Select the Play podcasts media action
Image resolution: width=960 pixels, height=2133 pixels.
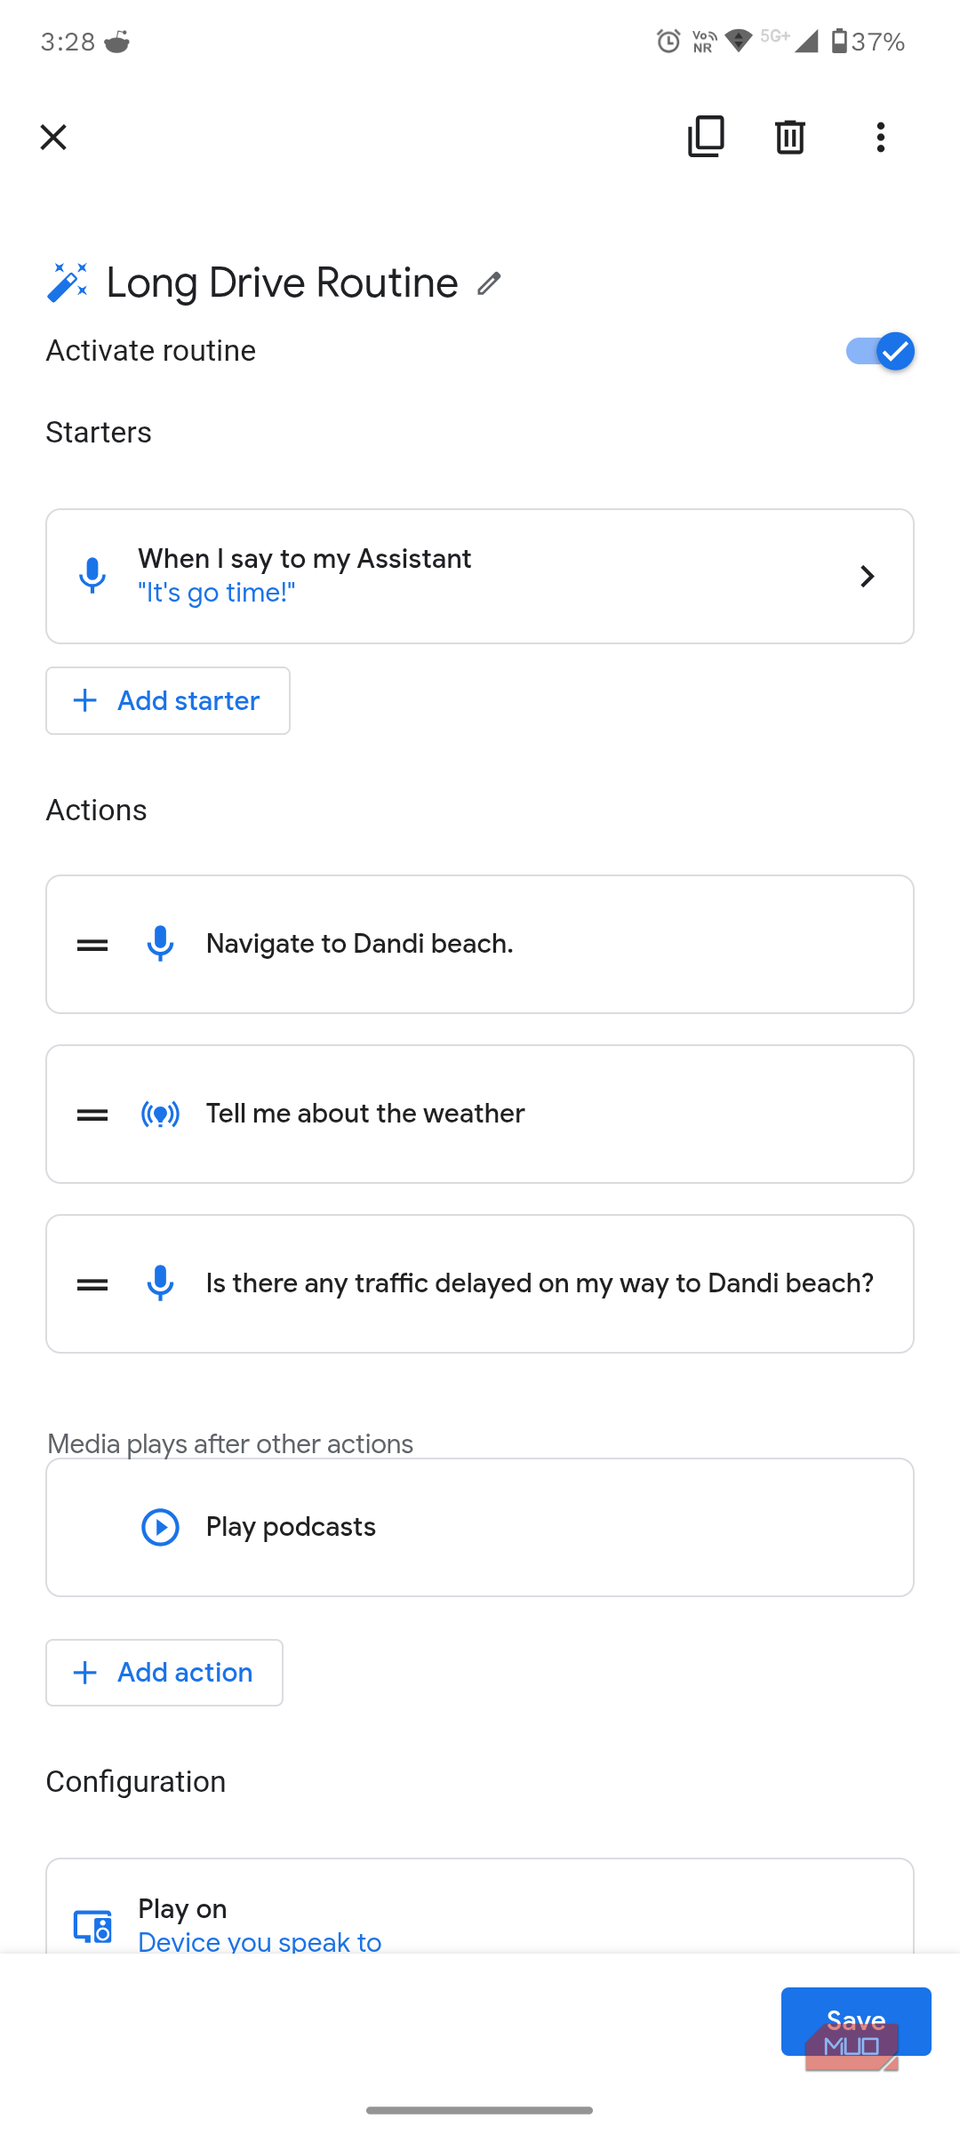[480, 1527]
